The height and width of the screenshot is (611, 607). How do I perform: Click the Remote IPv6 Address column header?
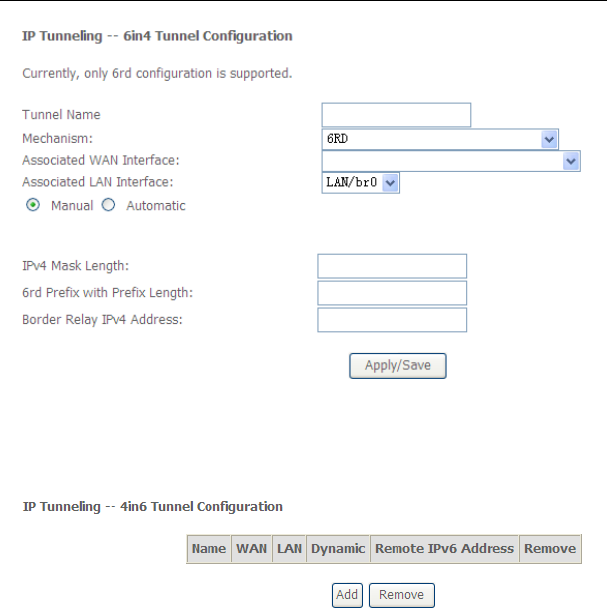pyautogui.click(x=444, y=549)
